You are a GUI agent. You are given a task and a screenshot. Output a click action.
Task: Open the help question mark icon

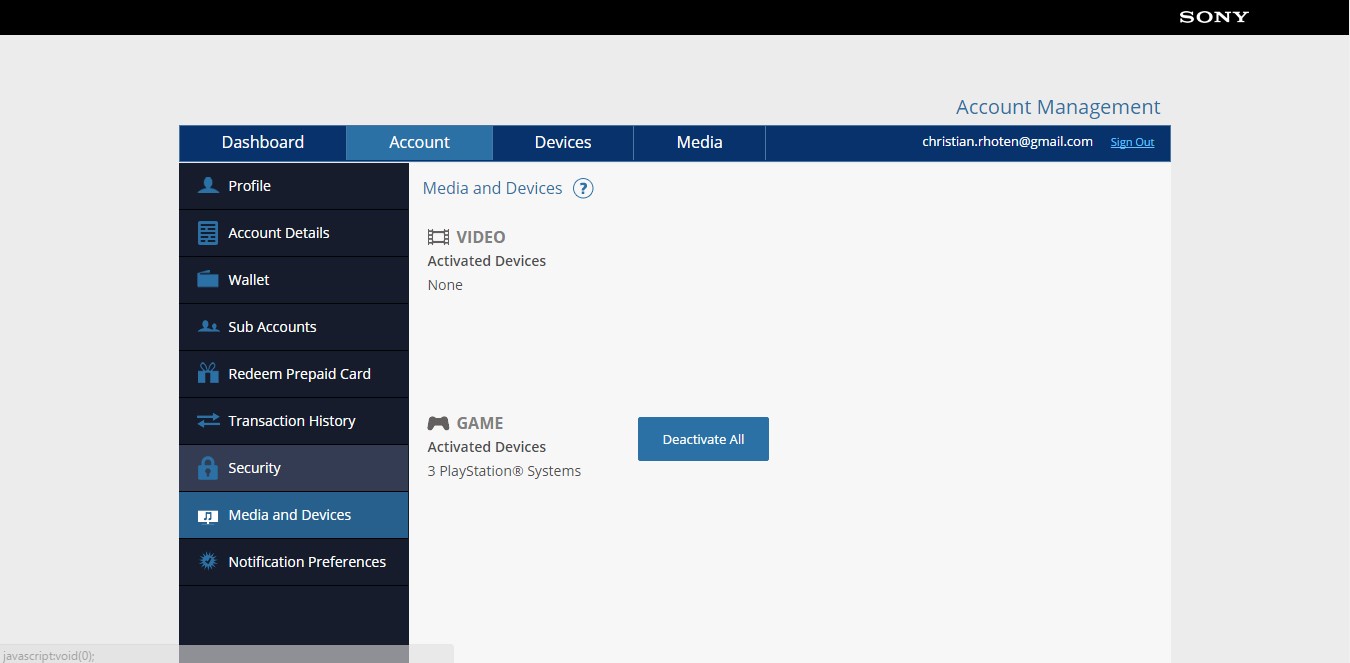pos(583,188)
